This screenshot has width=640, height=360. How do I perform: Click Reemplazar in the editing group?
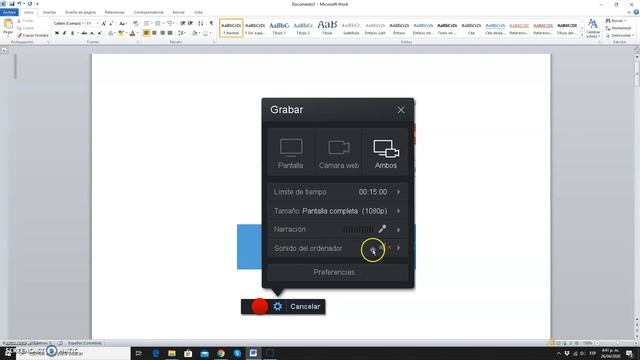click(x=618, y=28)
